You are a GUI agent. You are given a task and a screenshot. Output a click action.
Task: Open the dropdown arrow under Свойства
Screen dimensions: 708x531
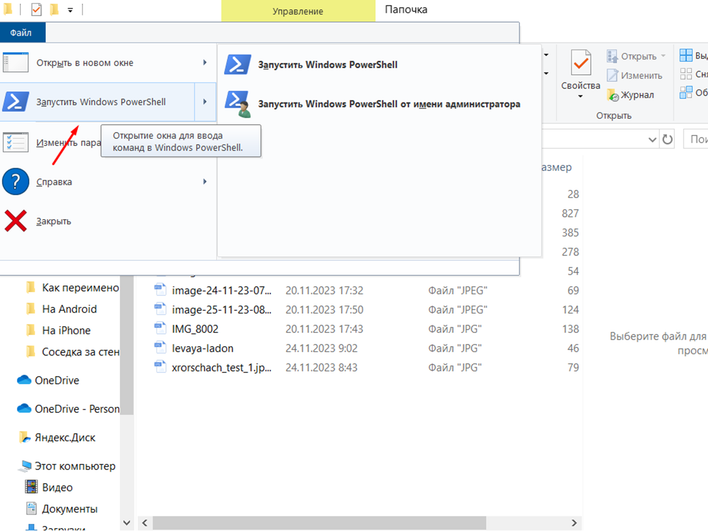click(581, 96)
